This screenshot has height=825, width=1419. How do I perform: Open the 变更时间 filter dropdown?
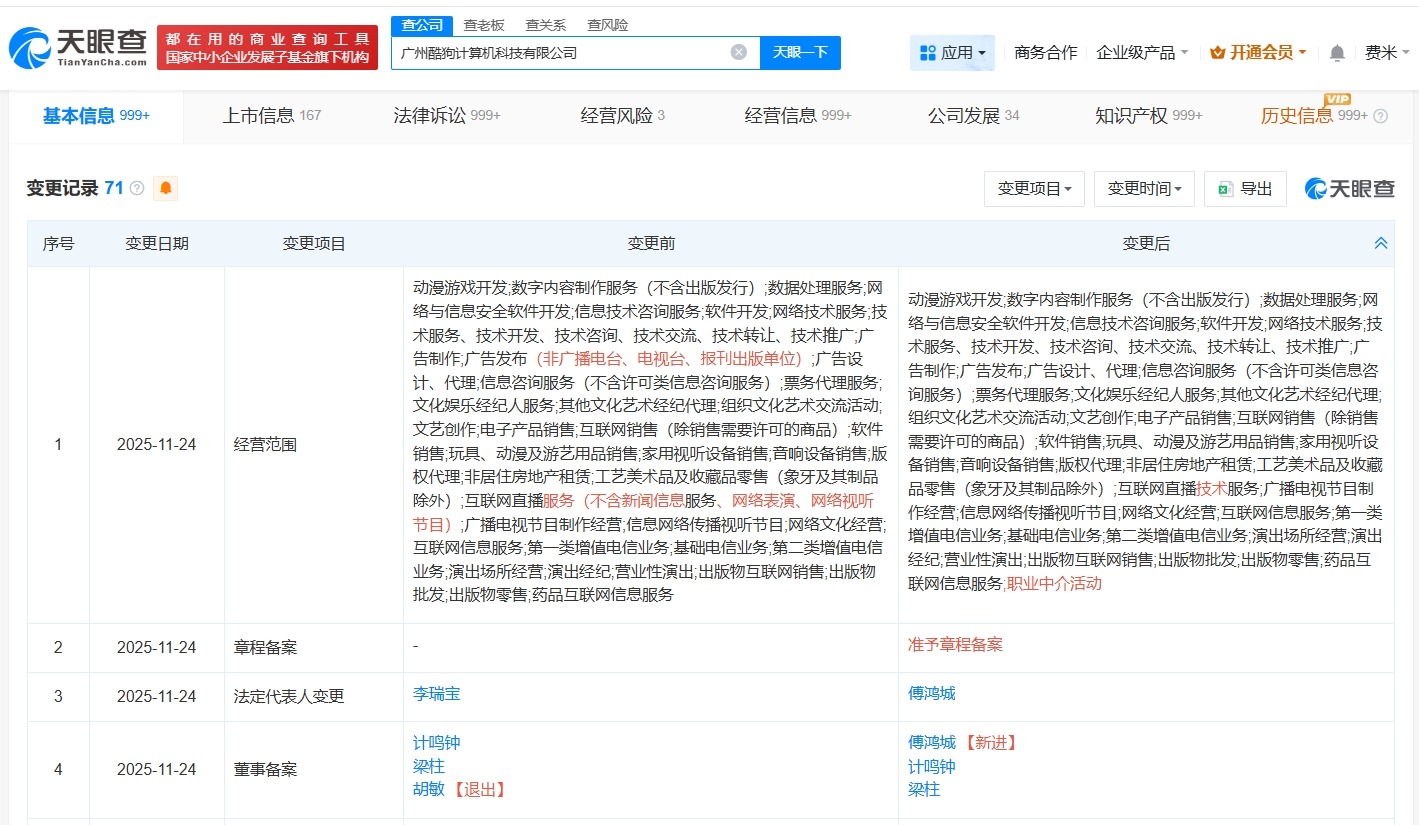tap(1144, 189)
